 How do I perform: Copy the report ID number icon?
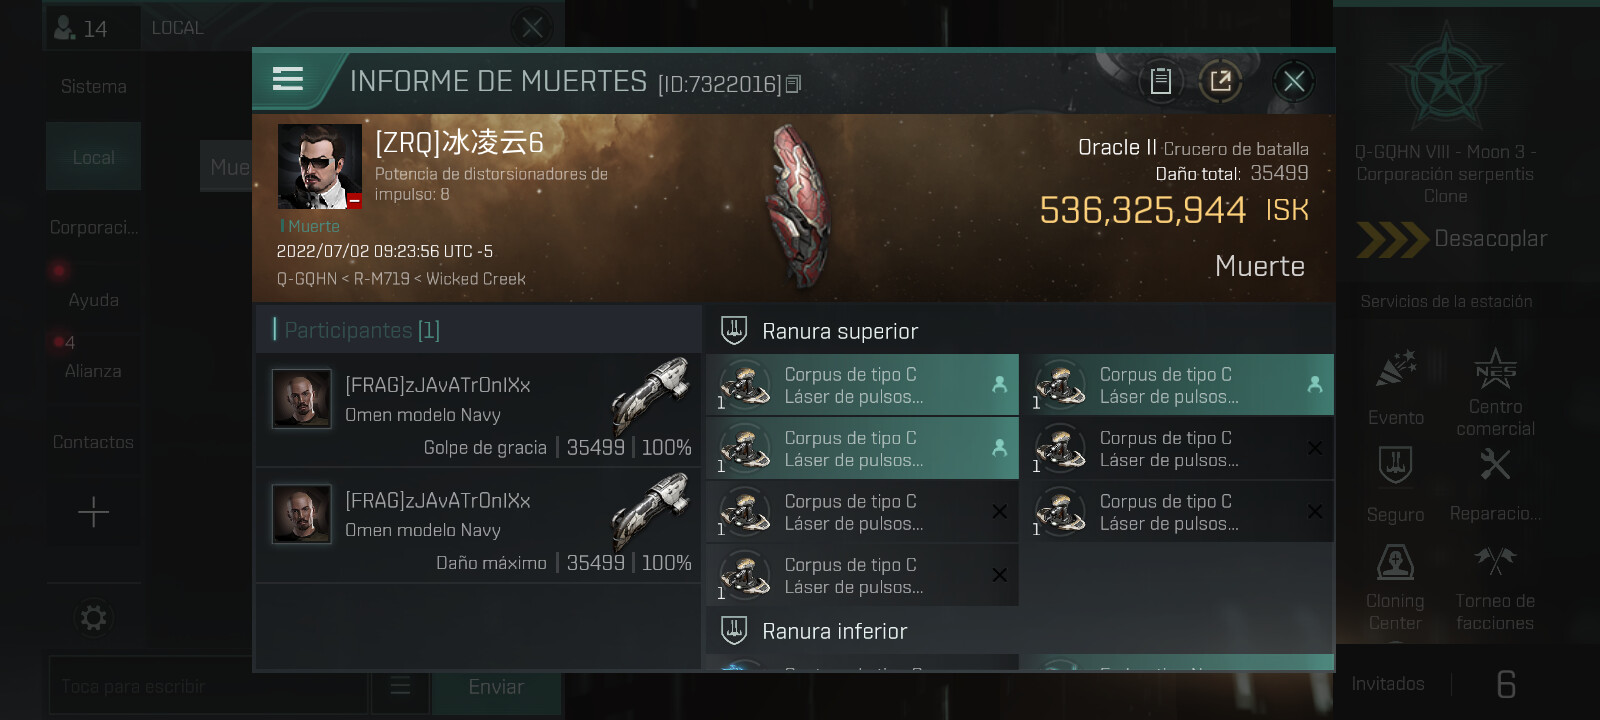[x=794, y=84]
